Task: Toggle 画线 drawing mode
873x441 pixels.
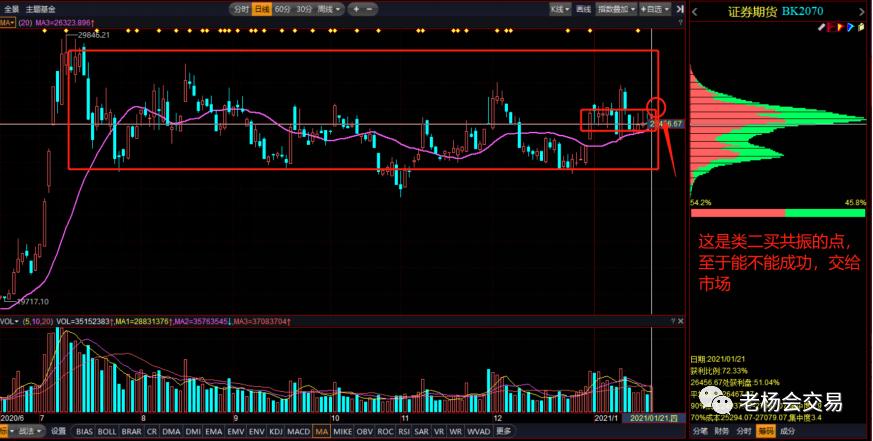Action: coord(583,9)
